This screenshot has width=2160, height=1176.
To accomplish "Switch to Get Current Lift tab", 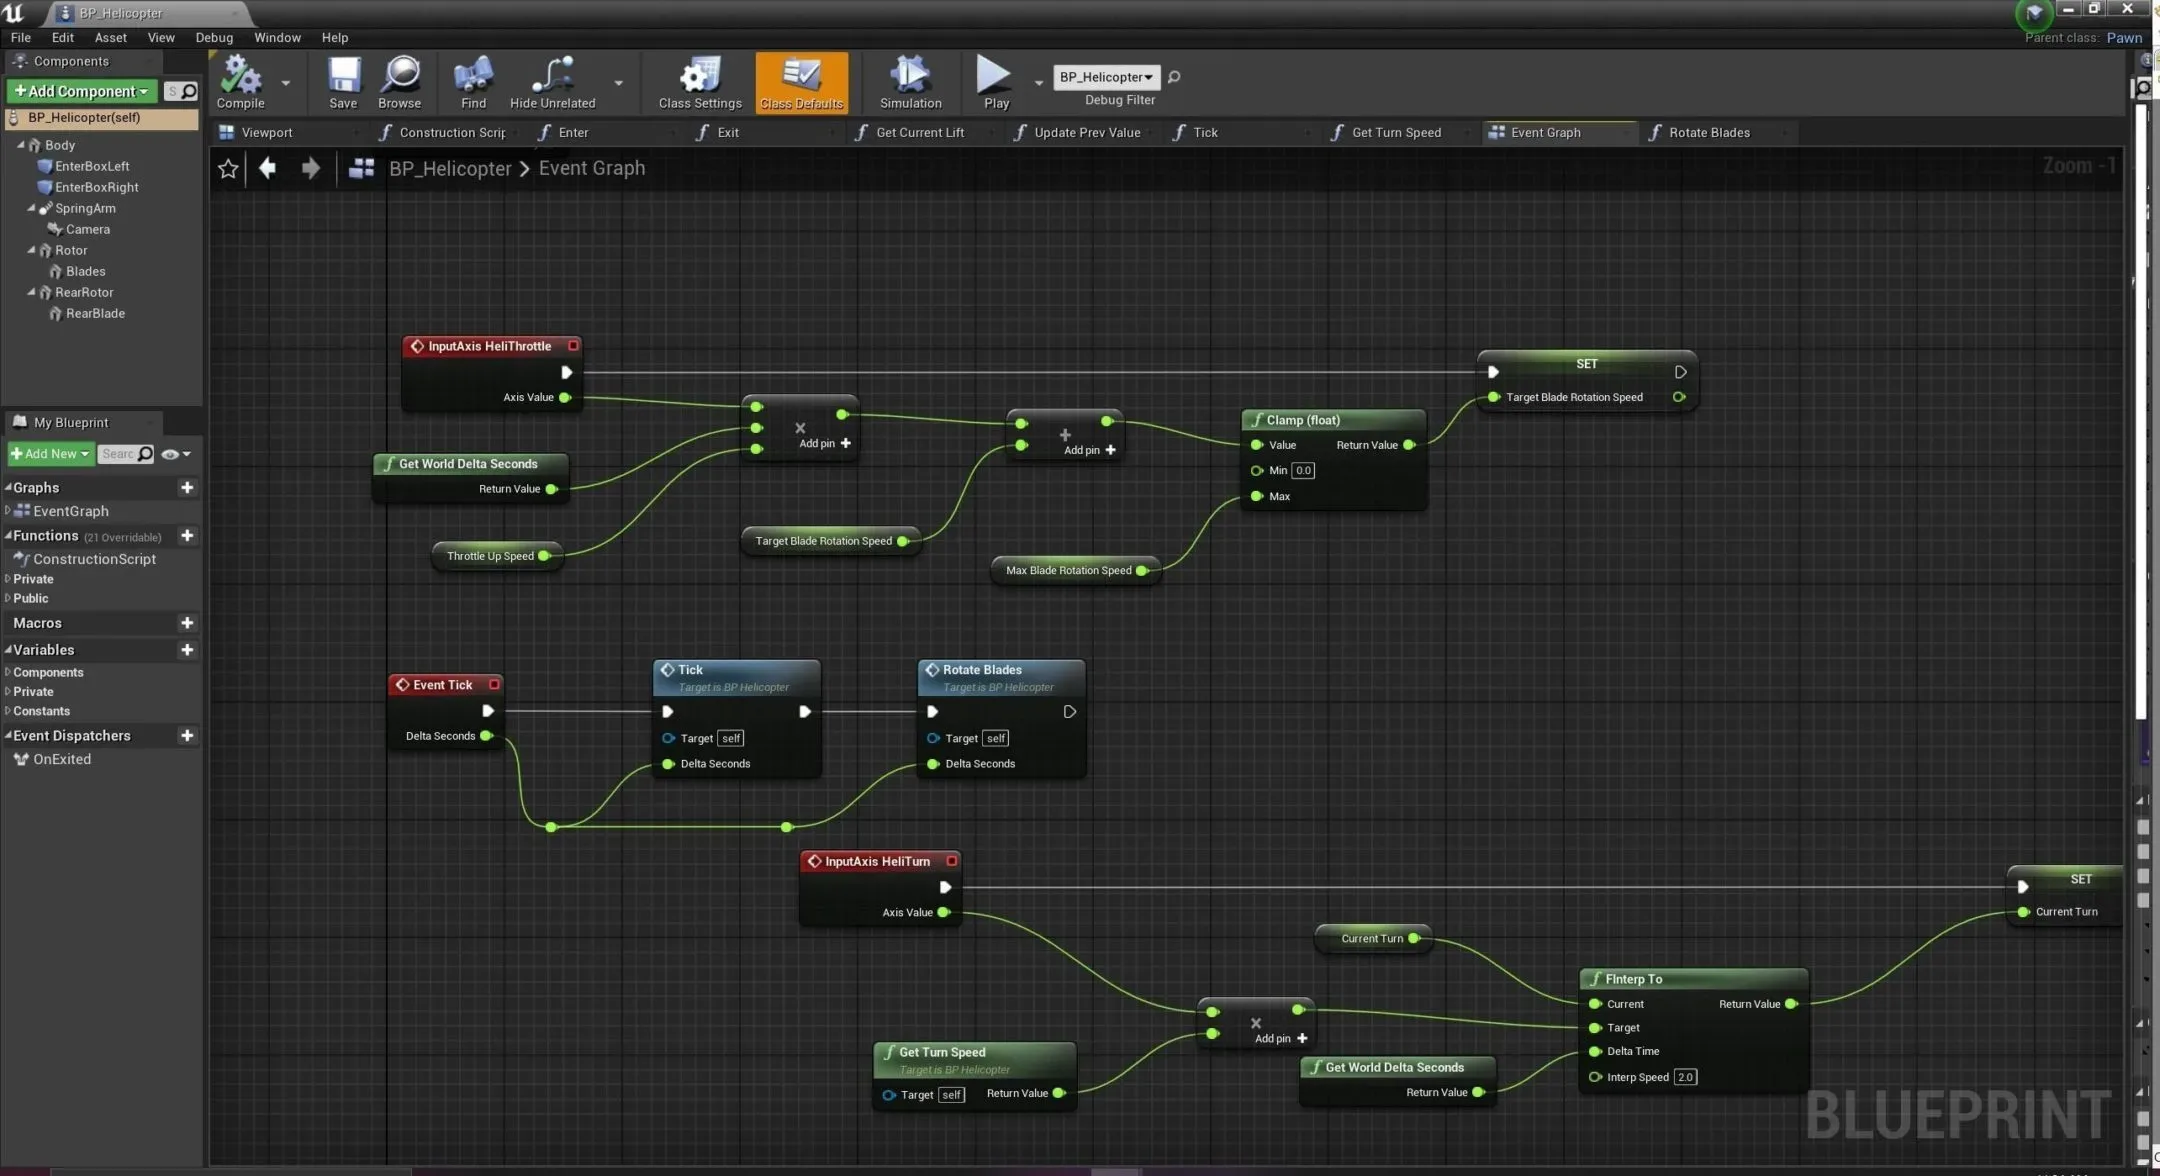I will click(x=920, y=132).
